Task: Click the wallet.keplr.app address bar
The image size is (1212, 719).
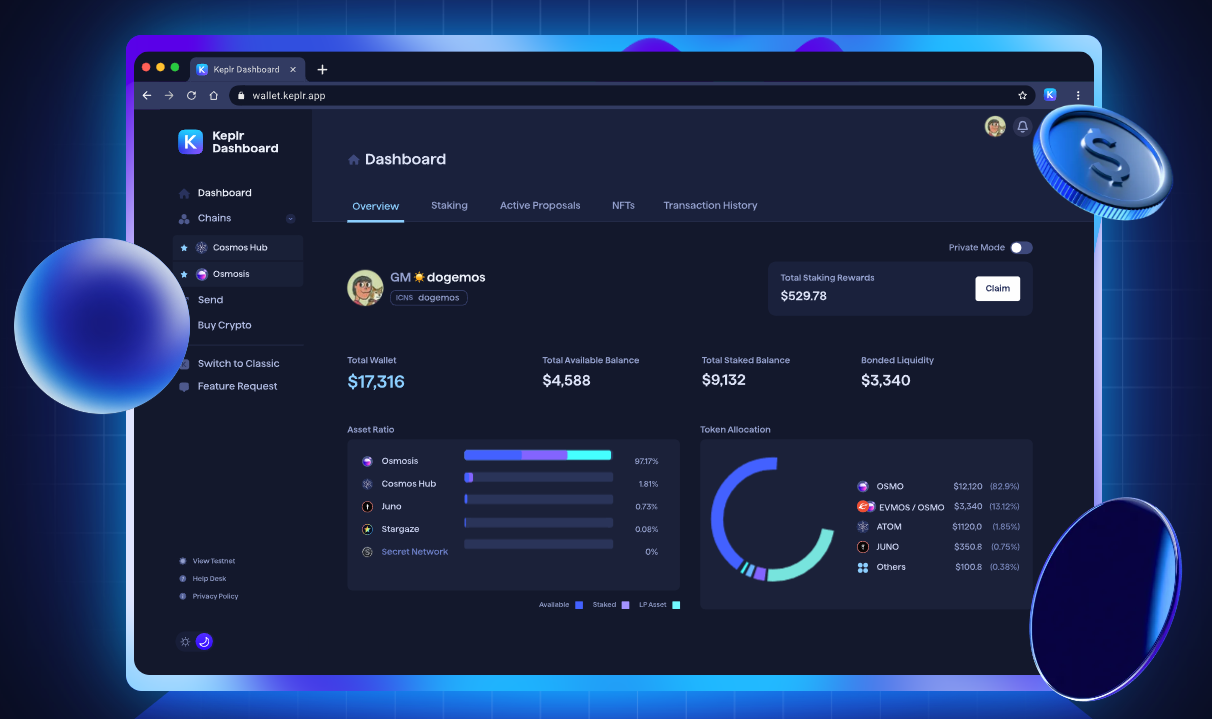Action: point(632,96)
